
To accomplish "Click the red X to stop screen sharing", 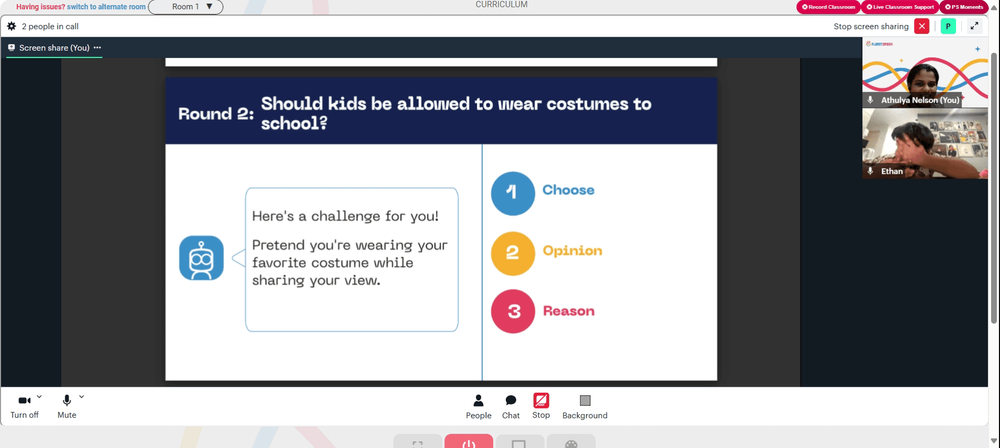I will (922, 26).
